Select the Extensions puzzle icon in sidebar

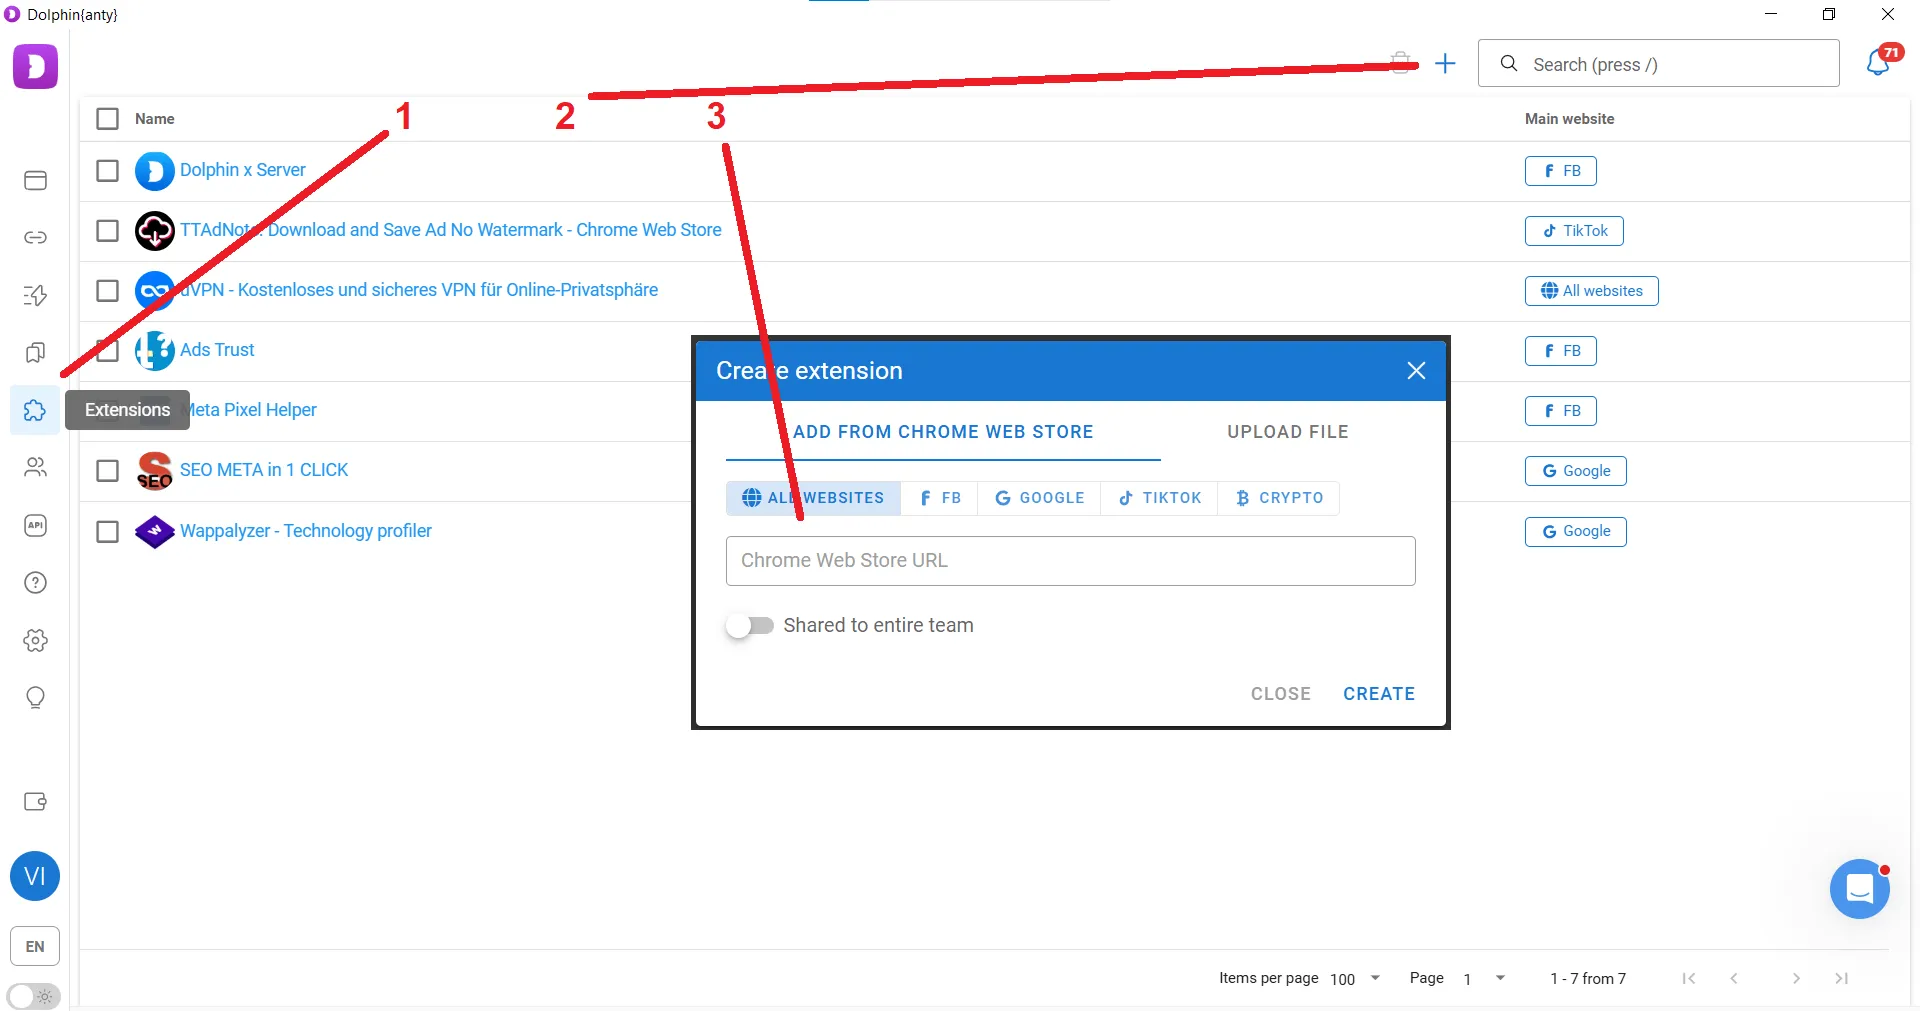click(x=35, y=410)
